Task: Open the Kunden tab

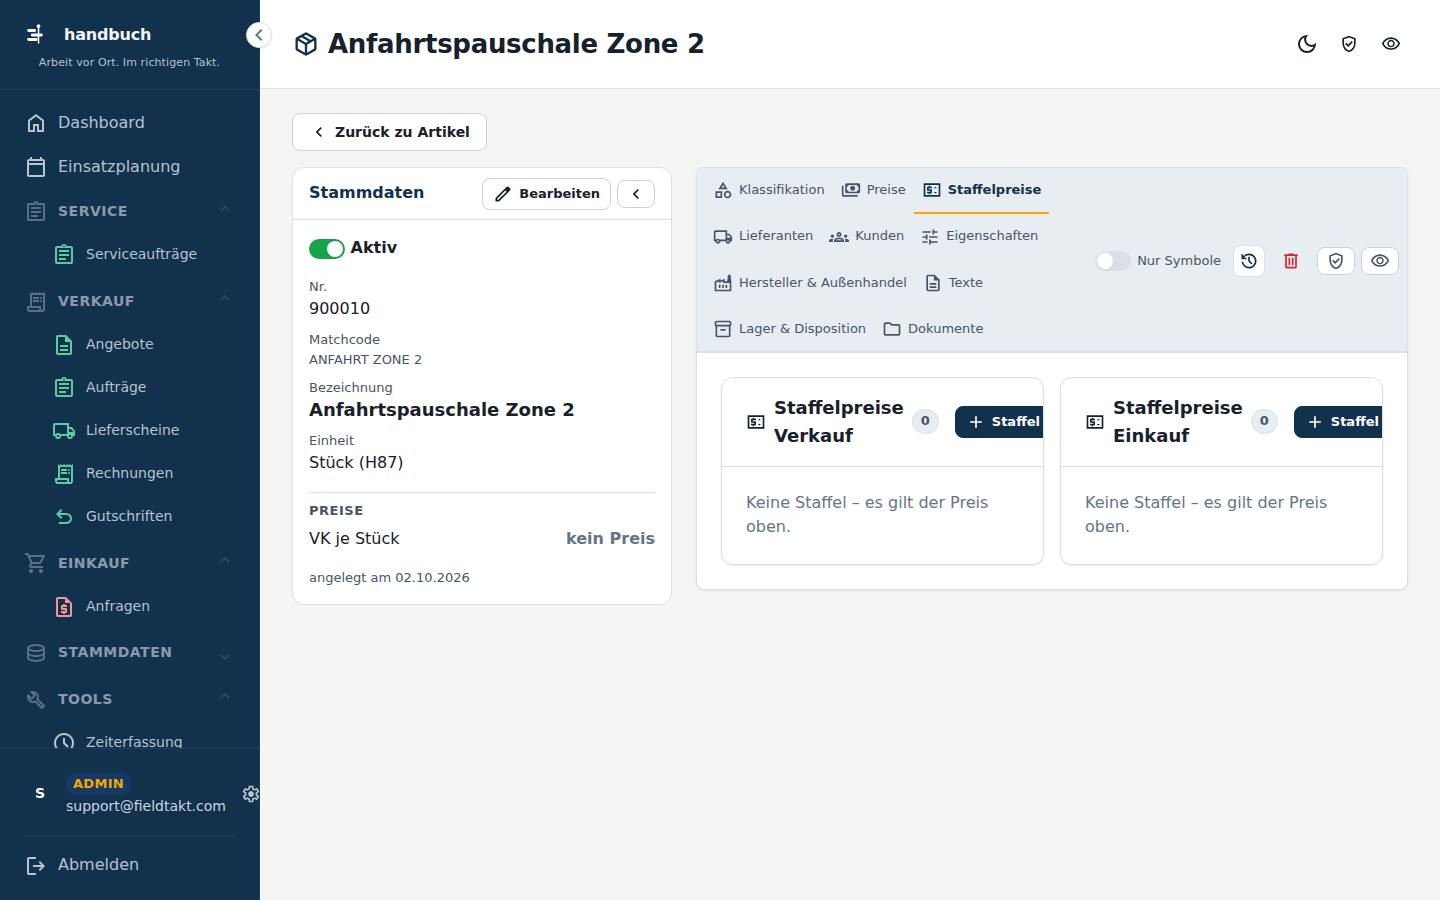Action: 866,236
